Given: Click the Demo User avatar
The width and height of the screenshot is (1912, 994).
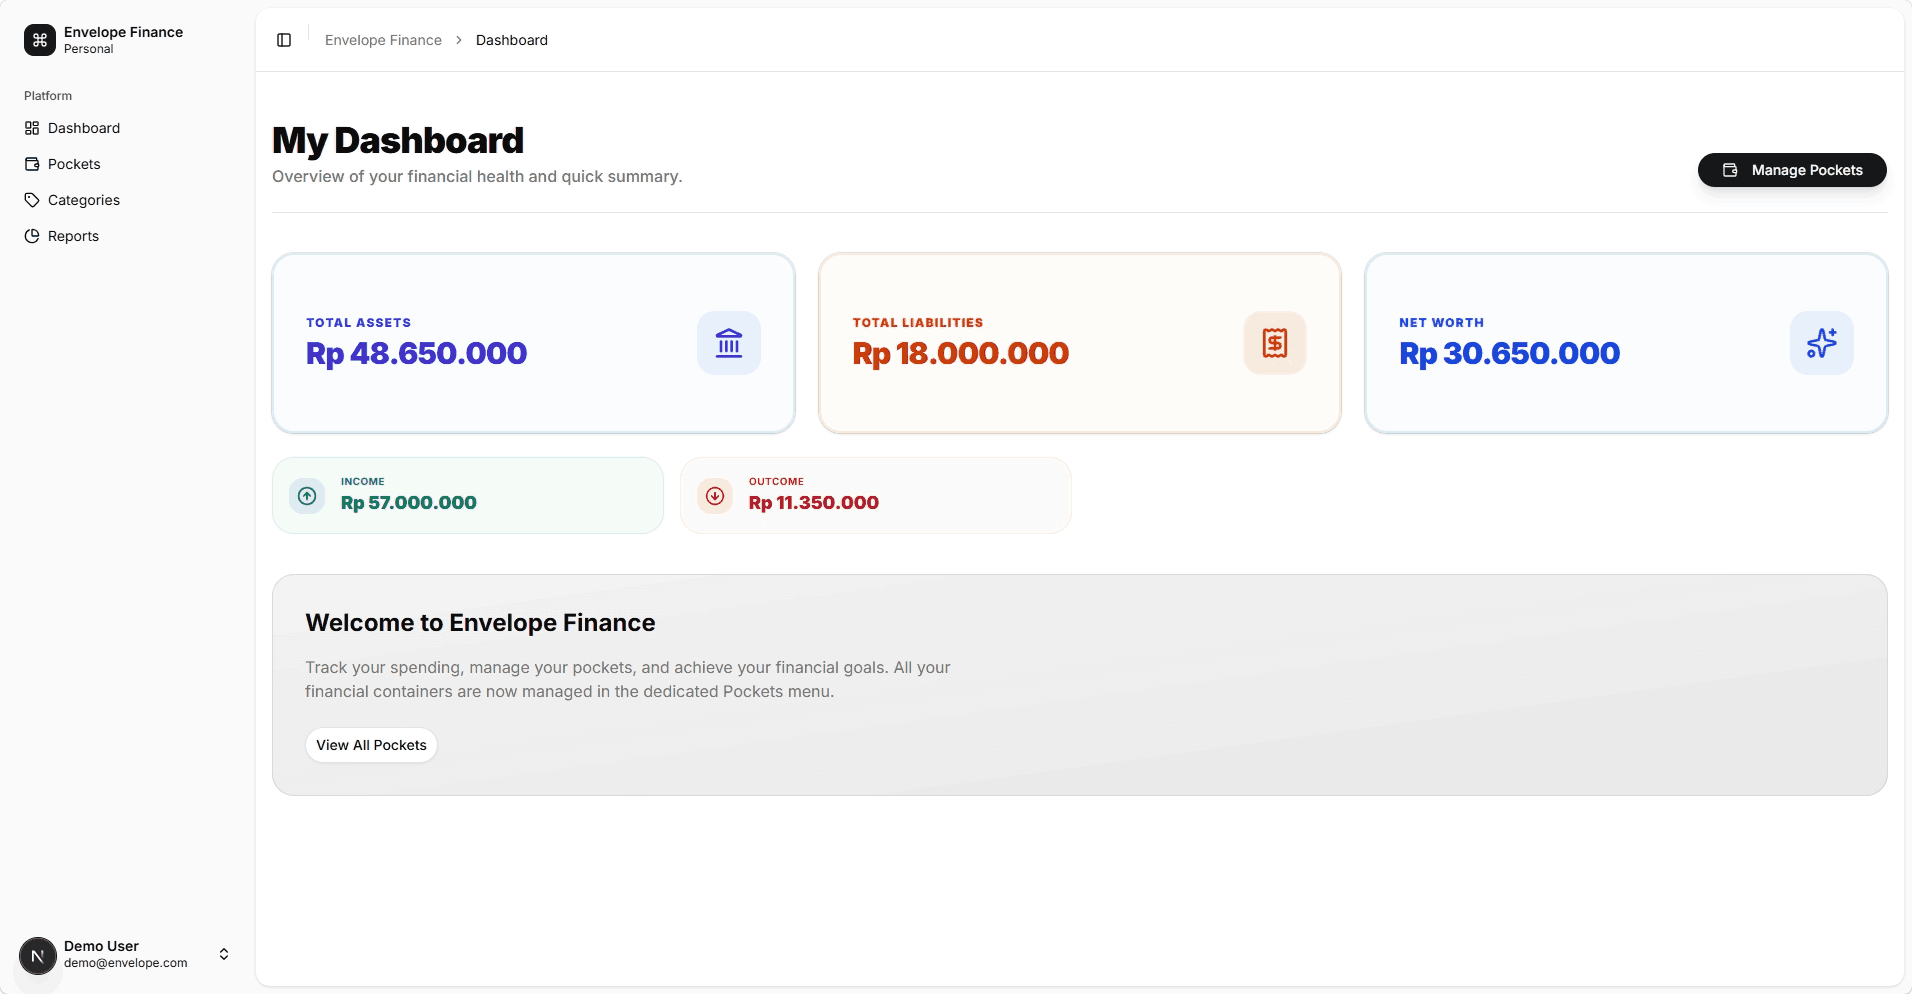Looking at the screenshot, I should click(38, 956).
